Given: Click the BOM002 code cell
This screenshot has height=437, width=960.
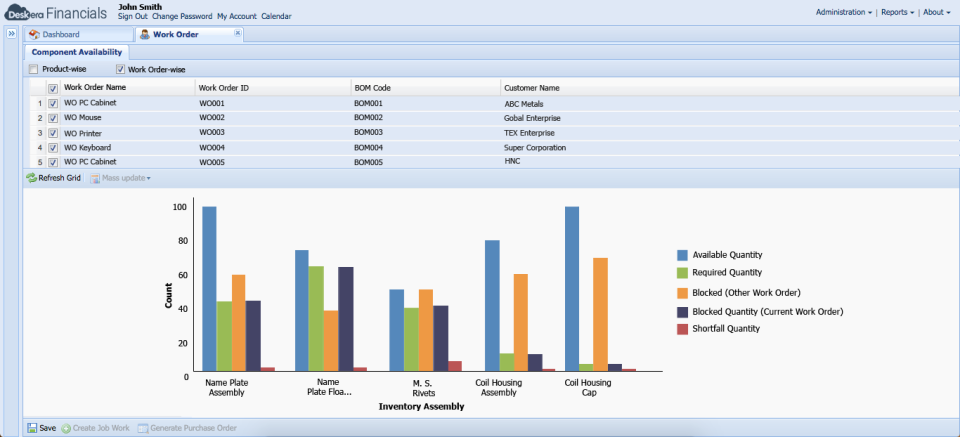Looking at the screenshot, I should 369,118.
